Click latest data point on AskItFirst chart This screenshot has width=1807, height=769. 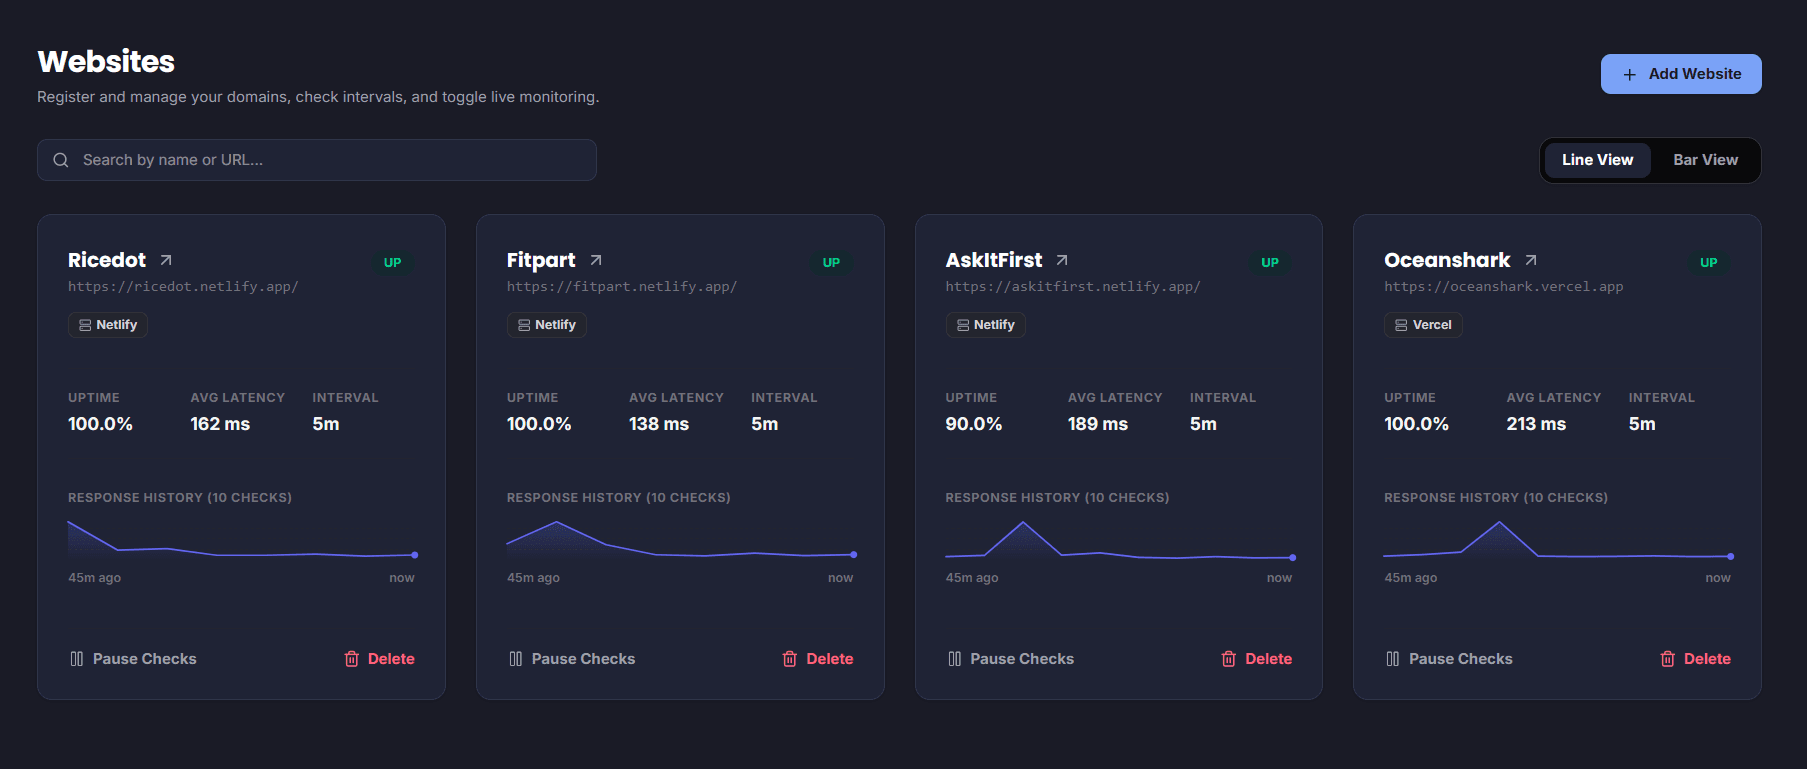pos(1293,558)
